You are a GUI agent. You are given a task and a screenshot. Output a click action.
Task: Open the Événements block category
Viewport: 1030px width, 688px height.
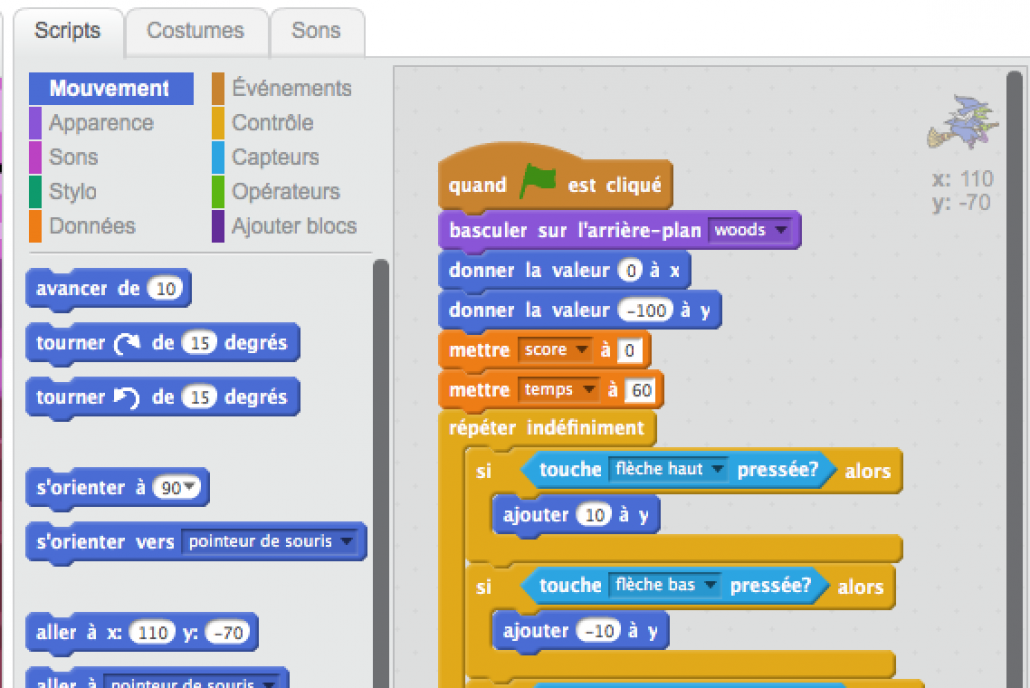tap(290, 88)
